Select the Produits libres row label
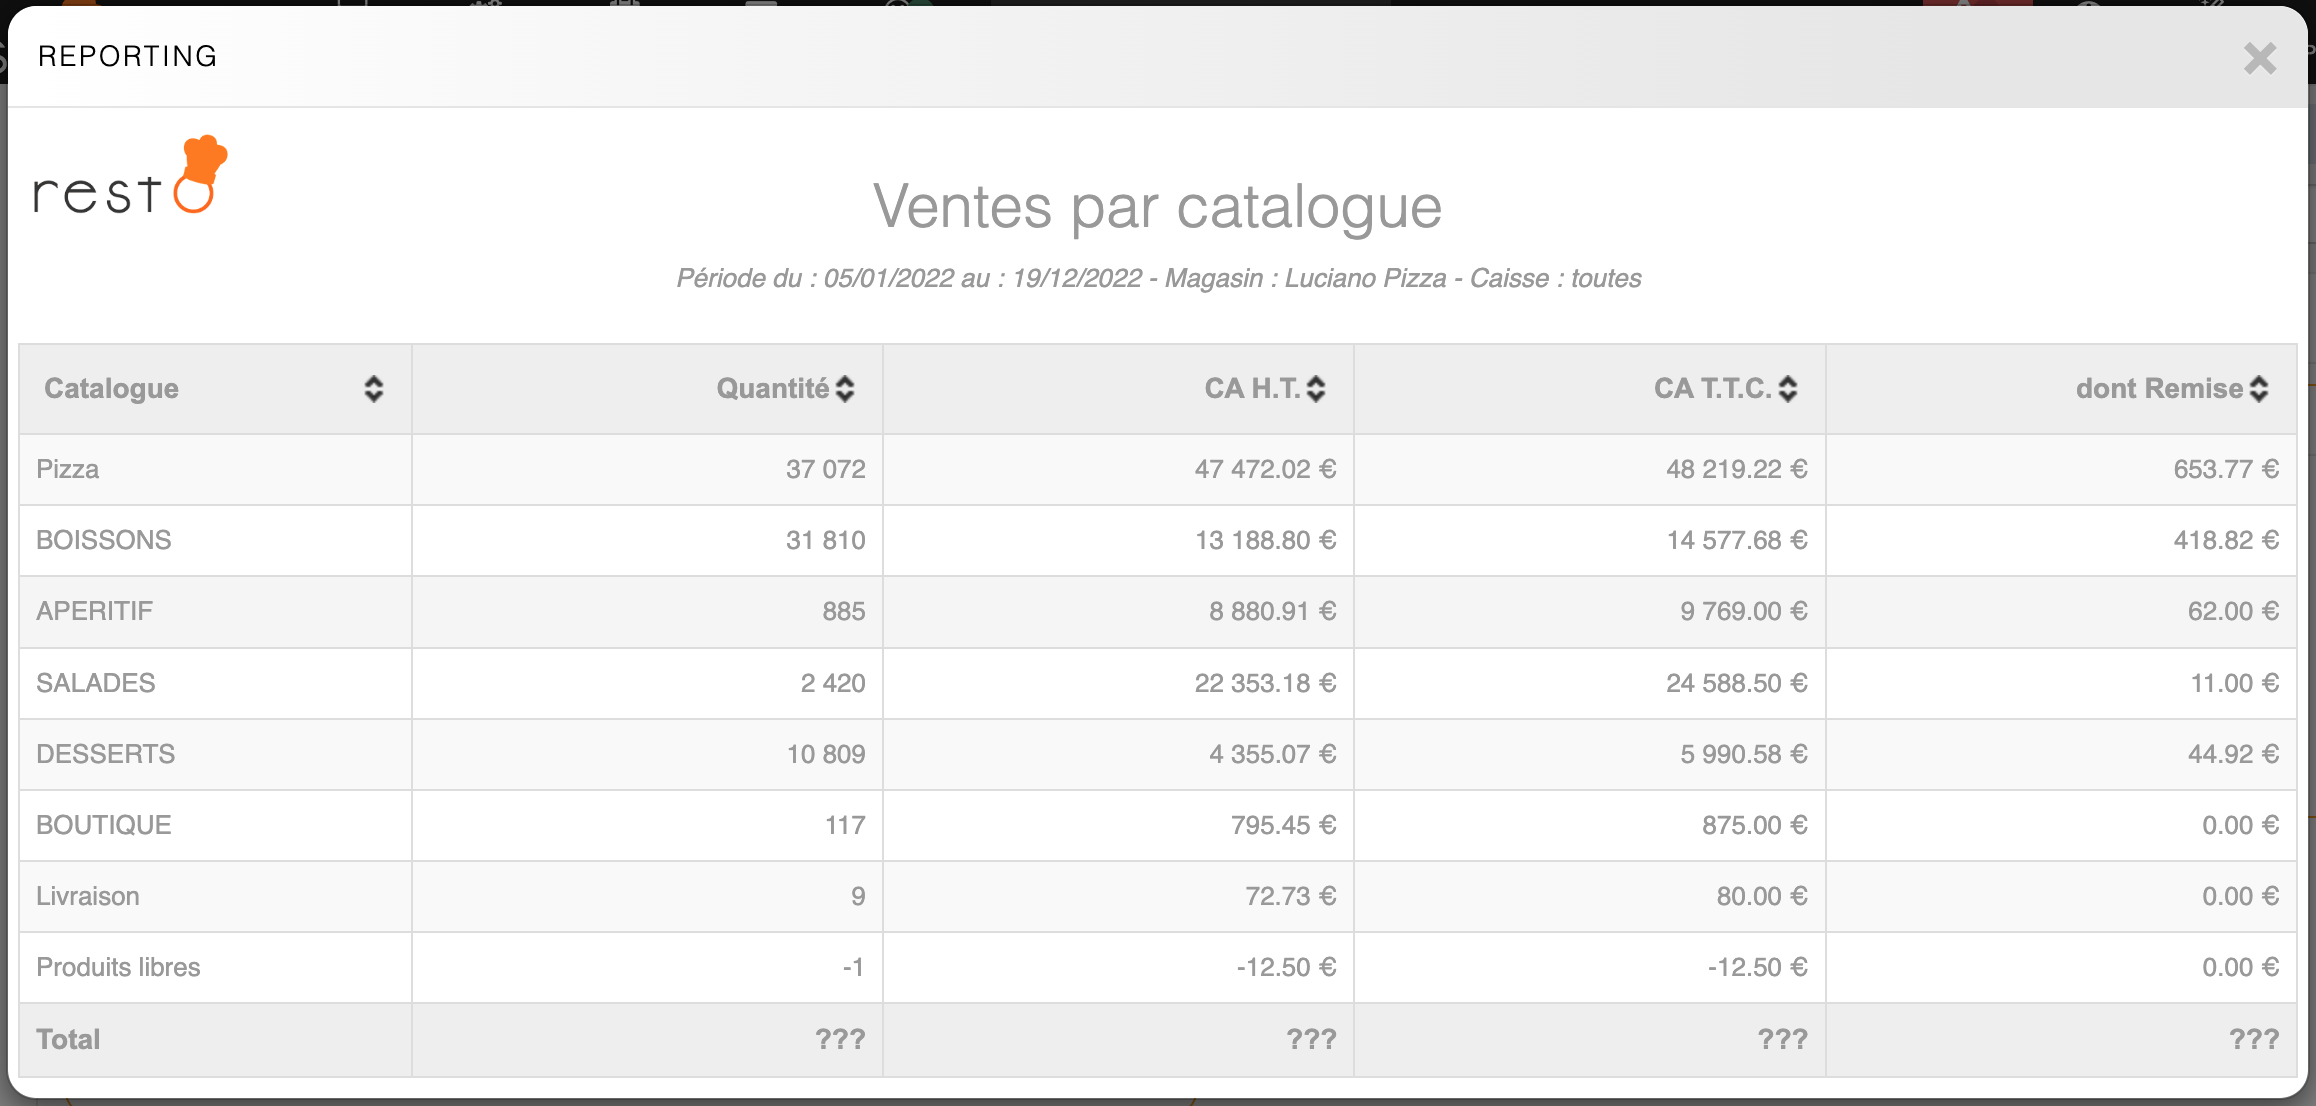Screen dimensions: 2316x1106 118,967
